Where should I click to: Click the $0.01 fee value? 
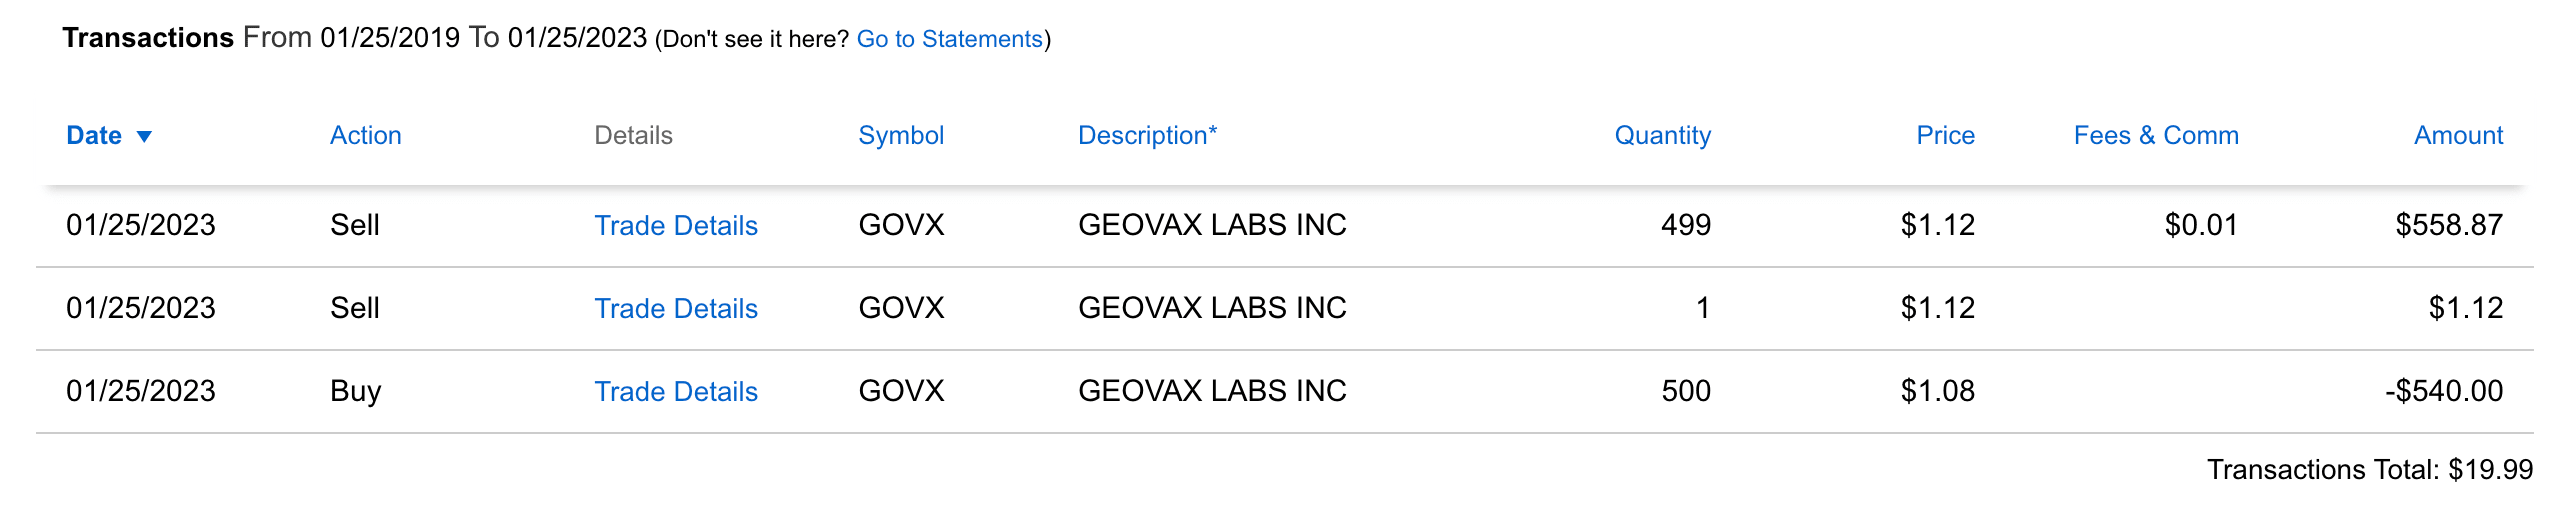(x=2200, y=225)
